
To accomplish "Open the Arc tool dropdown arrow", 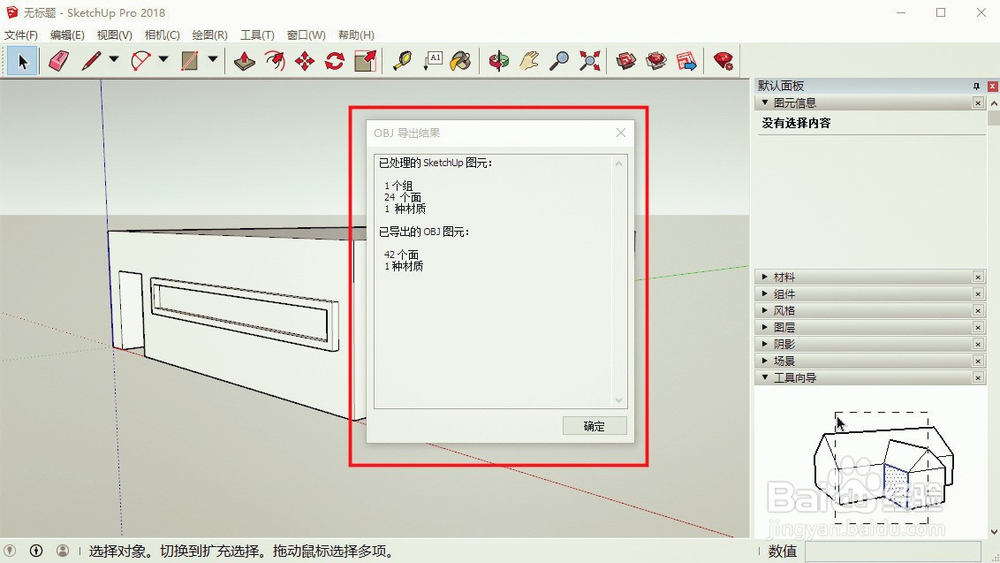I will 163,59.
